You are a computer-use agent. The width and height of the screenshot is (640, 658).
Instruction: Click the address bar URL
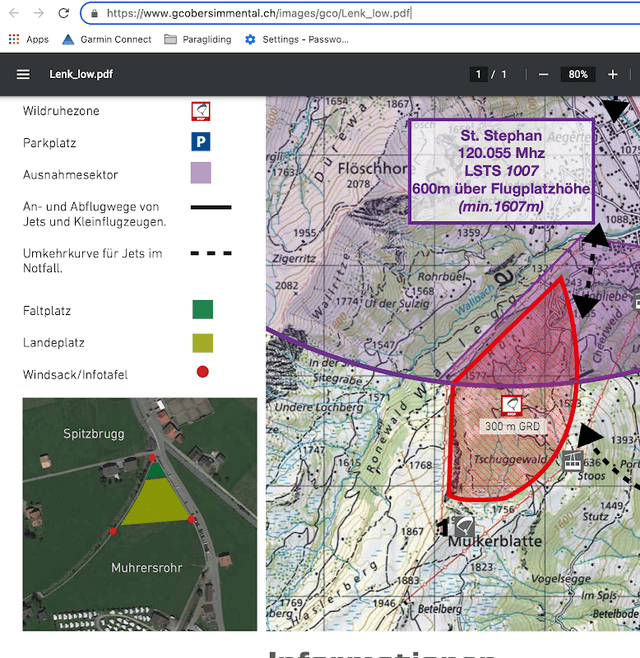tap(258, 13)
